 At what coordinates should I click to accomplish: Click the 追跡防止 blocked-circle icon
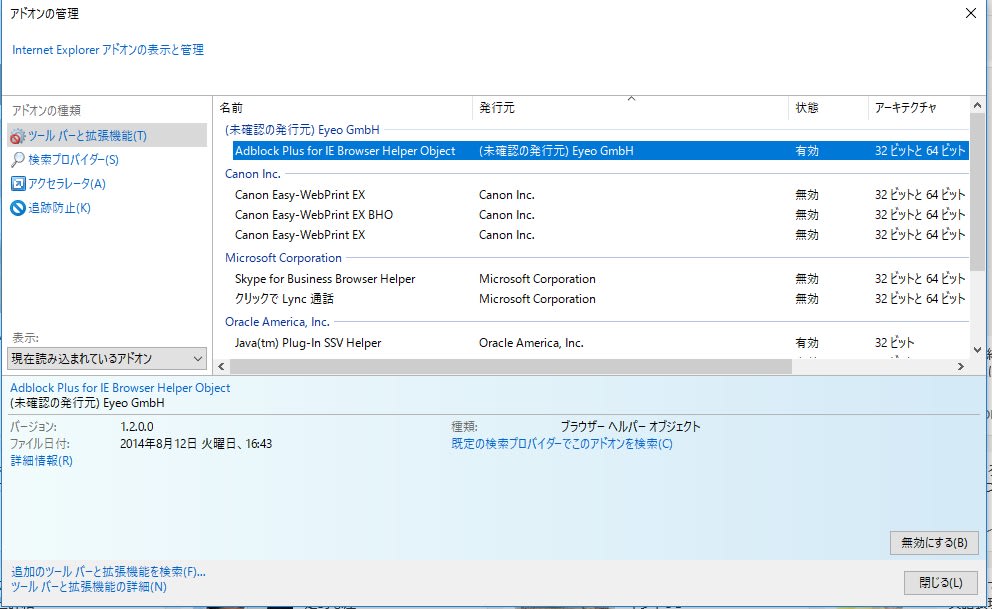coord(18,207)
